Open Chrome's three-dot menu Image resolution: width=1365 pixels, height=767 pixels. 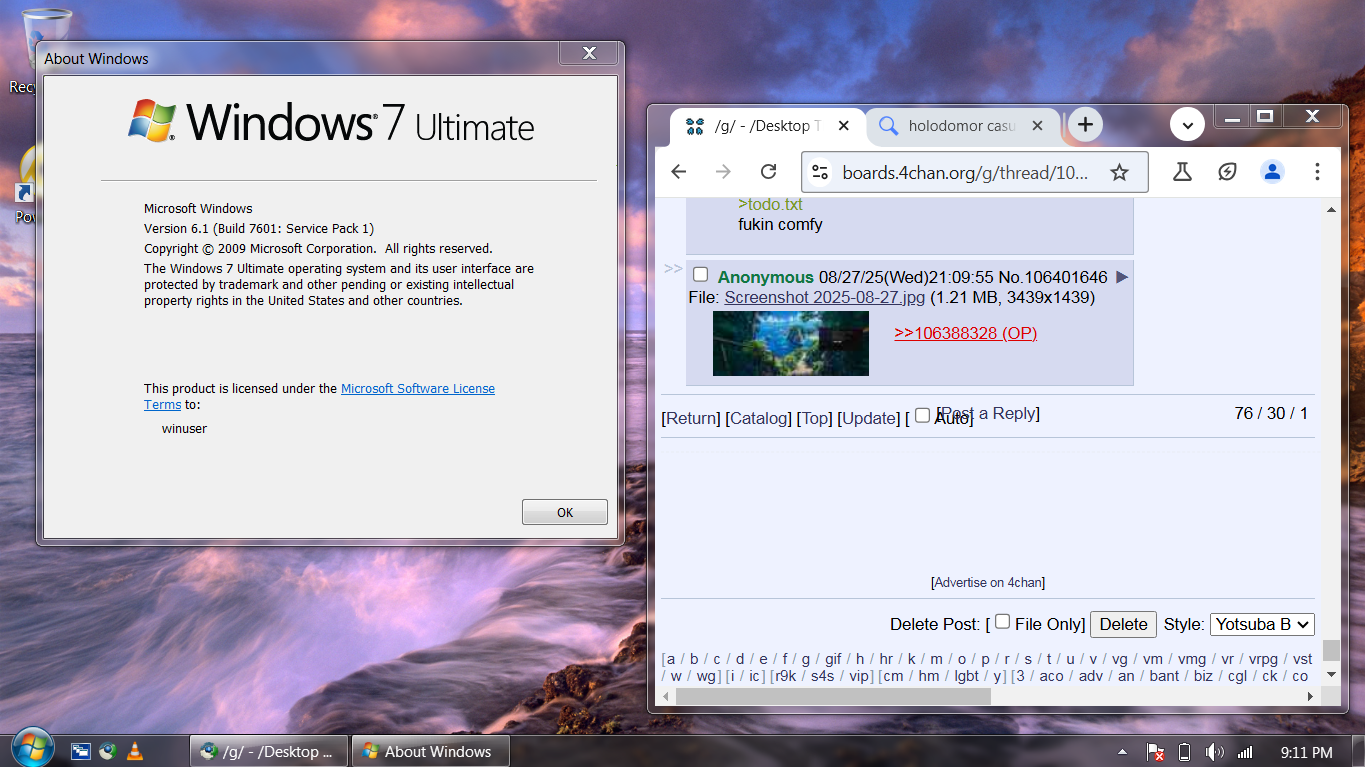1317,172
